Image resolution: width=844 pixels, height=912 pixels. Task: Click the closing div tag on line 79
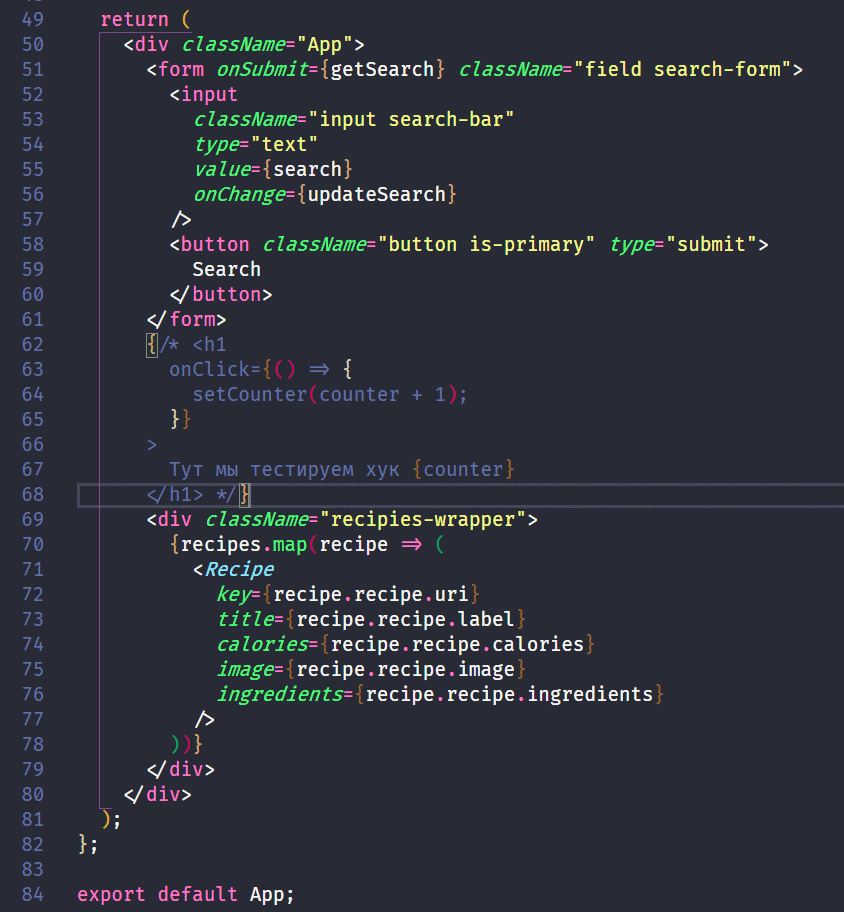pos(181,770)
